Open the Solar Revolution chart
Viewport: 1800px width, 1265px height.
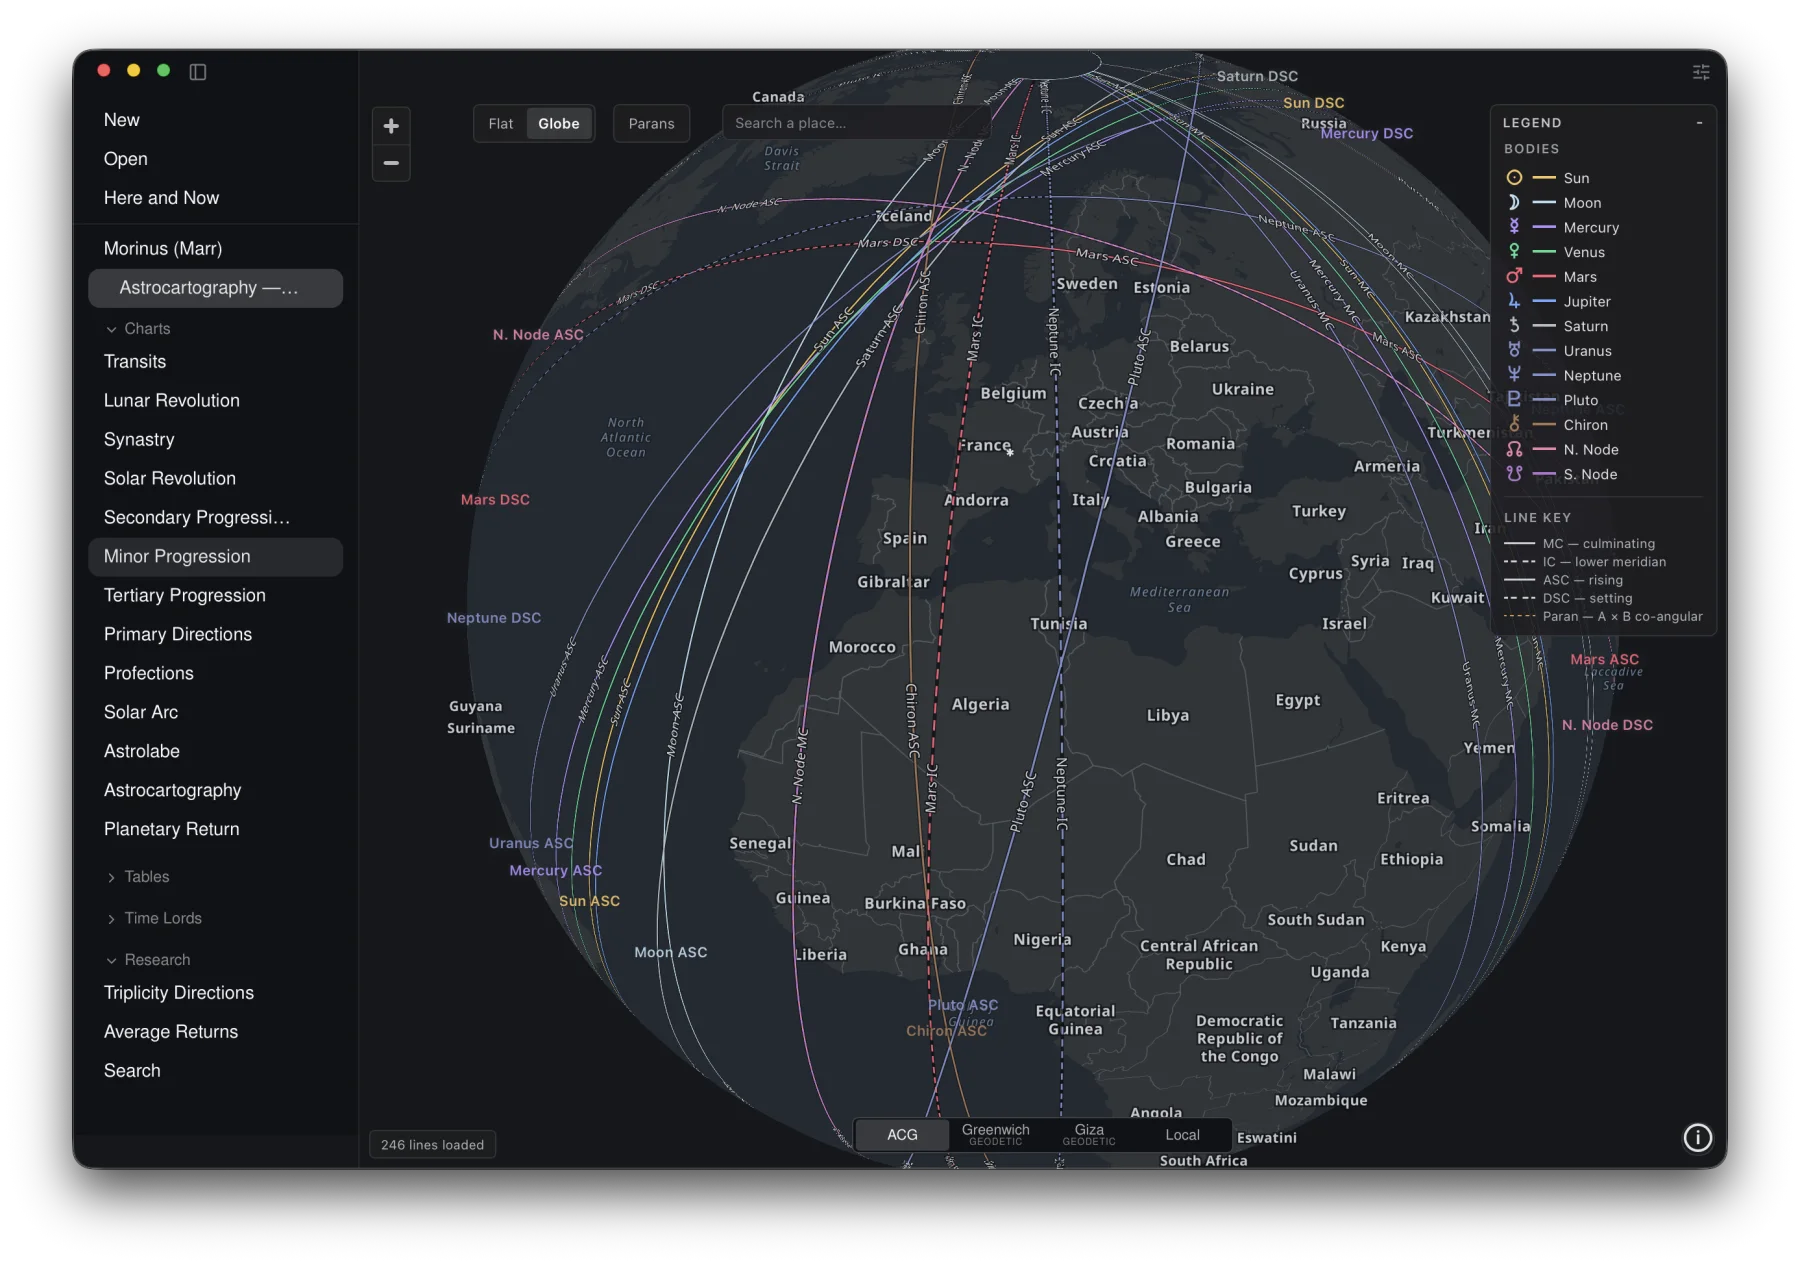tap(170, 478)
